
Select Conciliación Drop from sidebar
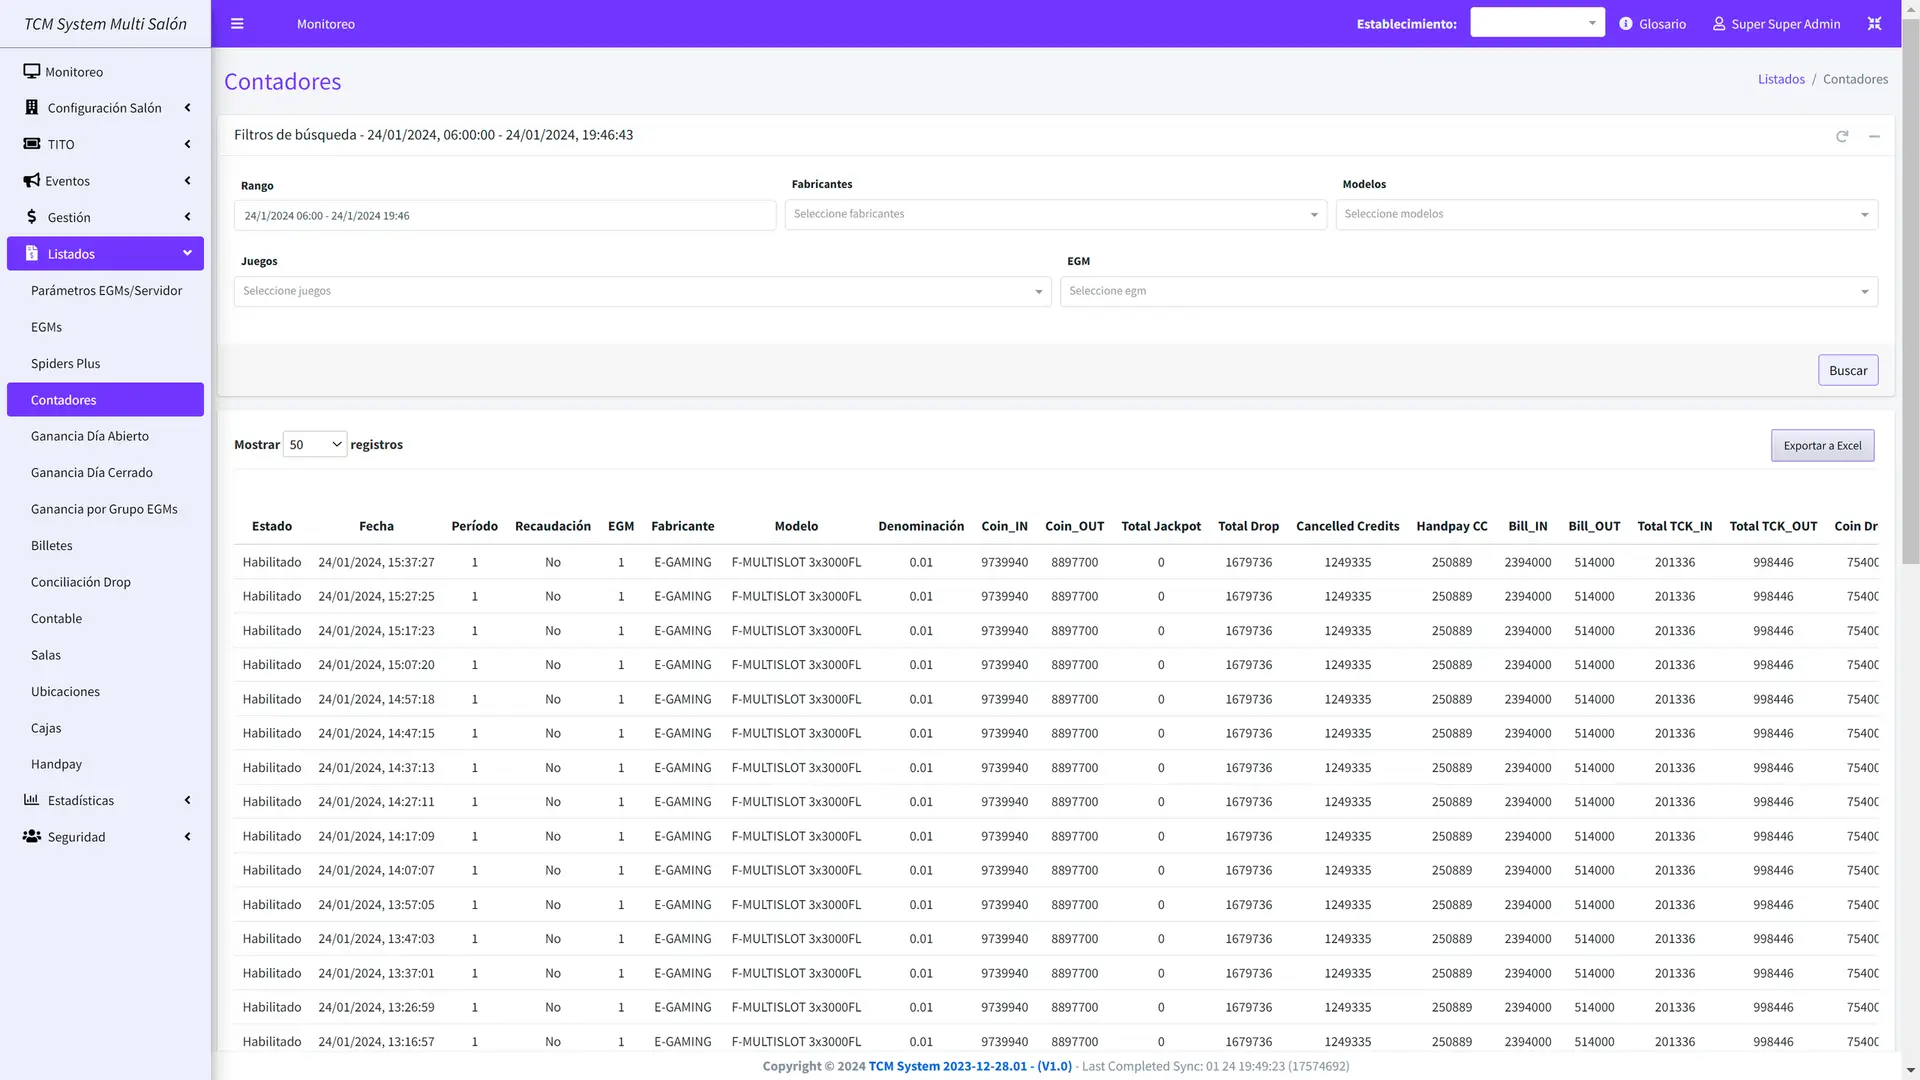(81, 582)
